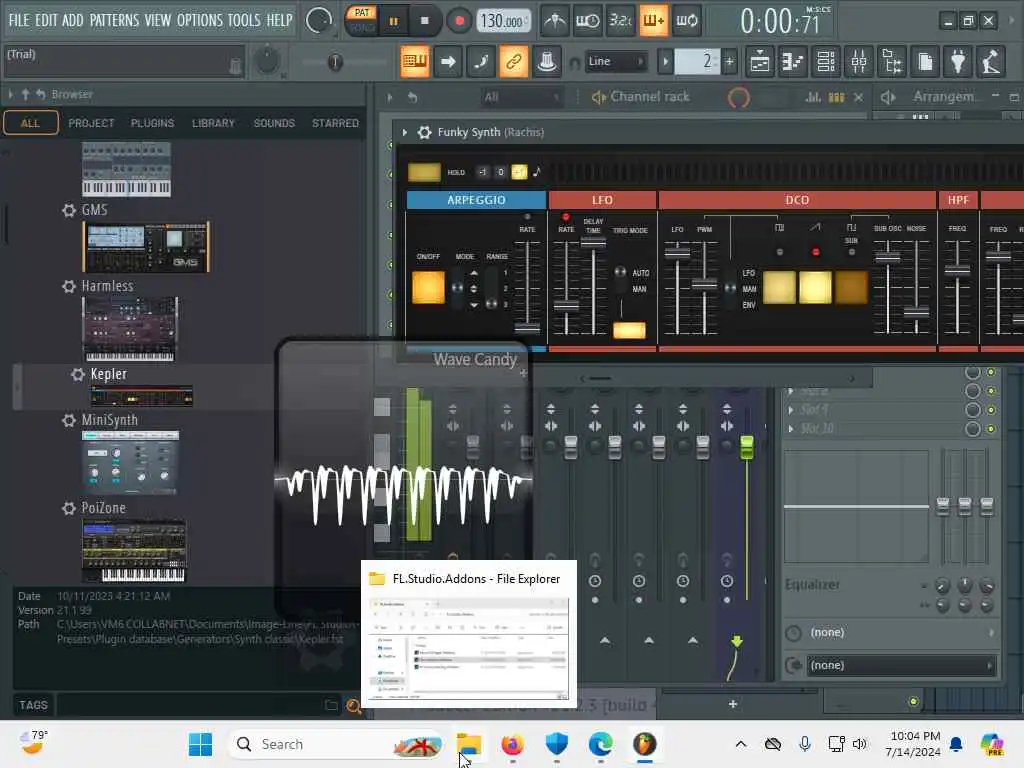Click the FL.Studio.Addons File Explorer preview

point(469,633)
